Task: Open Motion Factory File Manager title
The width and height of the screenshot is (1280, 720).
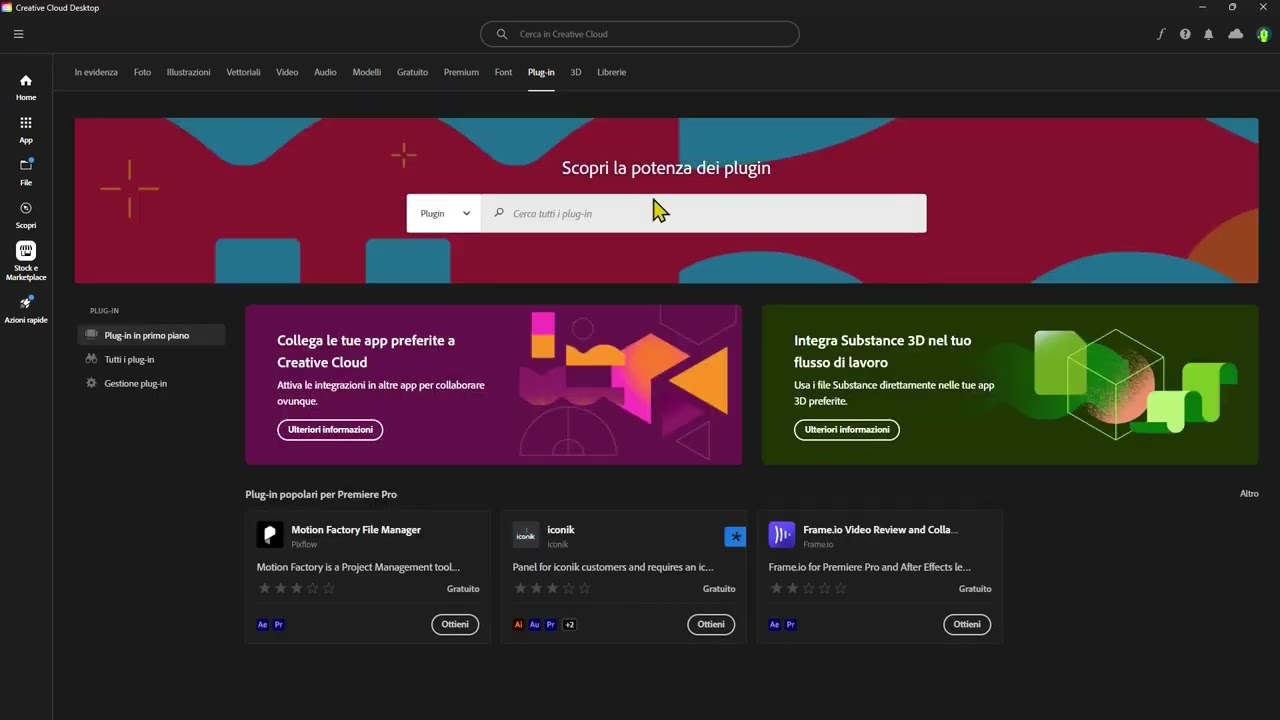Action: pyautogui.click(x=356, y=530)
